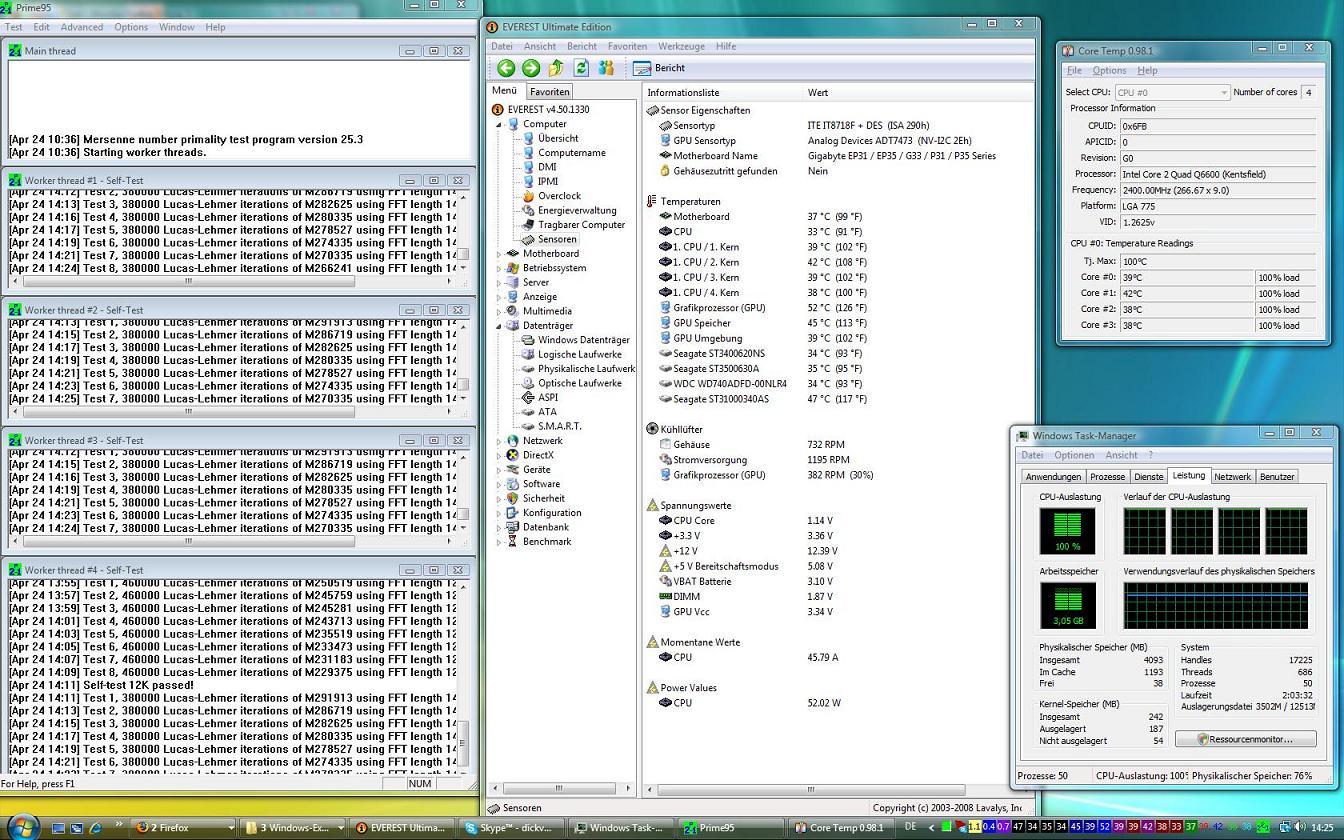Click EVEREST up-level folder icon

tap(556, 68)
